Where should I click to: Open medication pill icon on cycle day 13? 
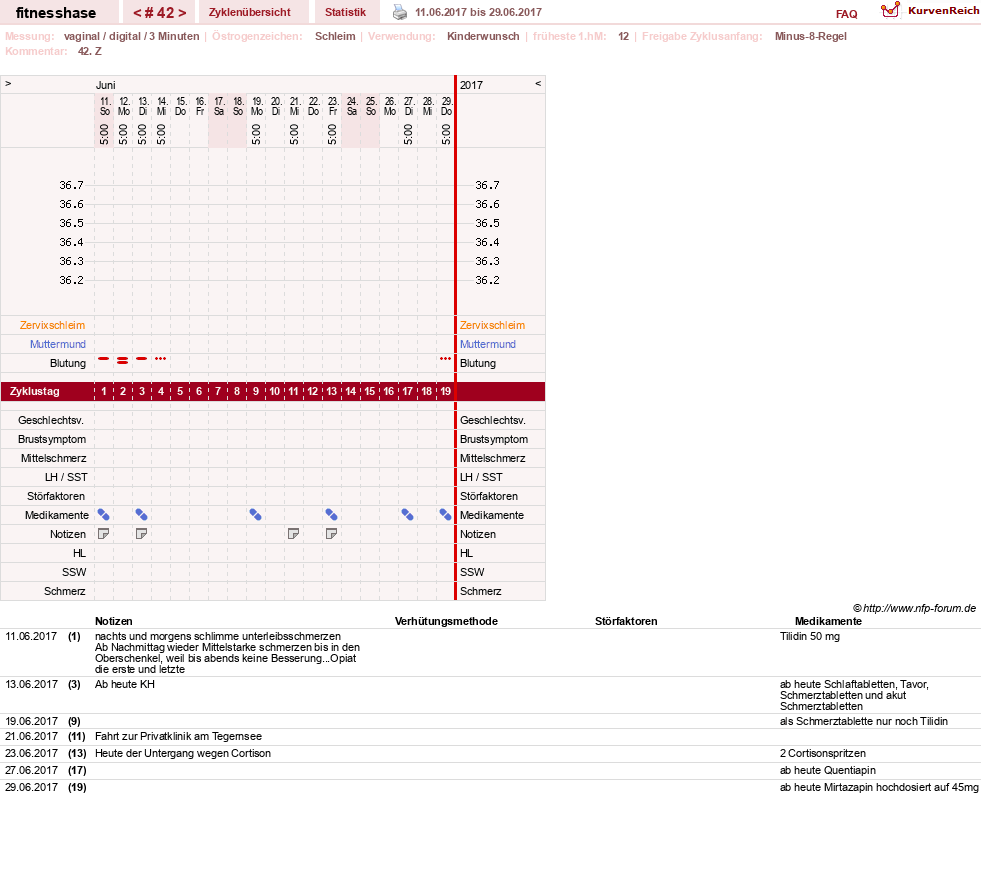332,515
